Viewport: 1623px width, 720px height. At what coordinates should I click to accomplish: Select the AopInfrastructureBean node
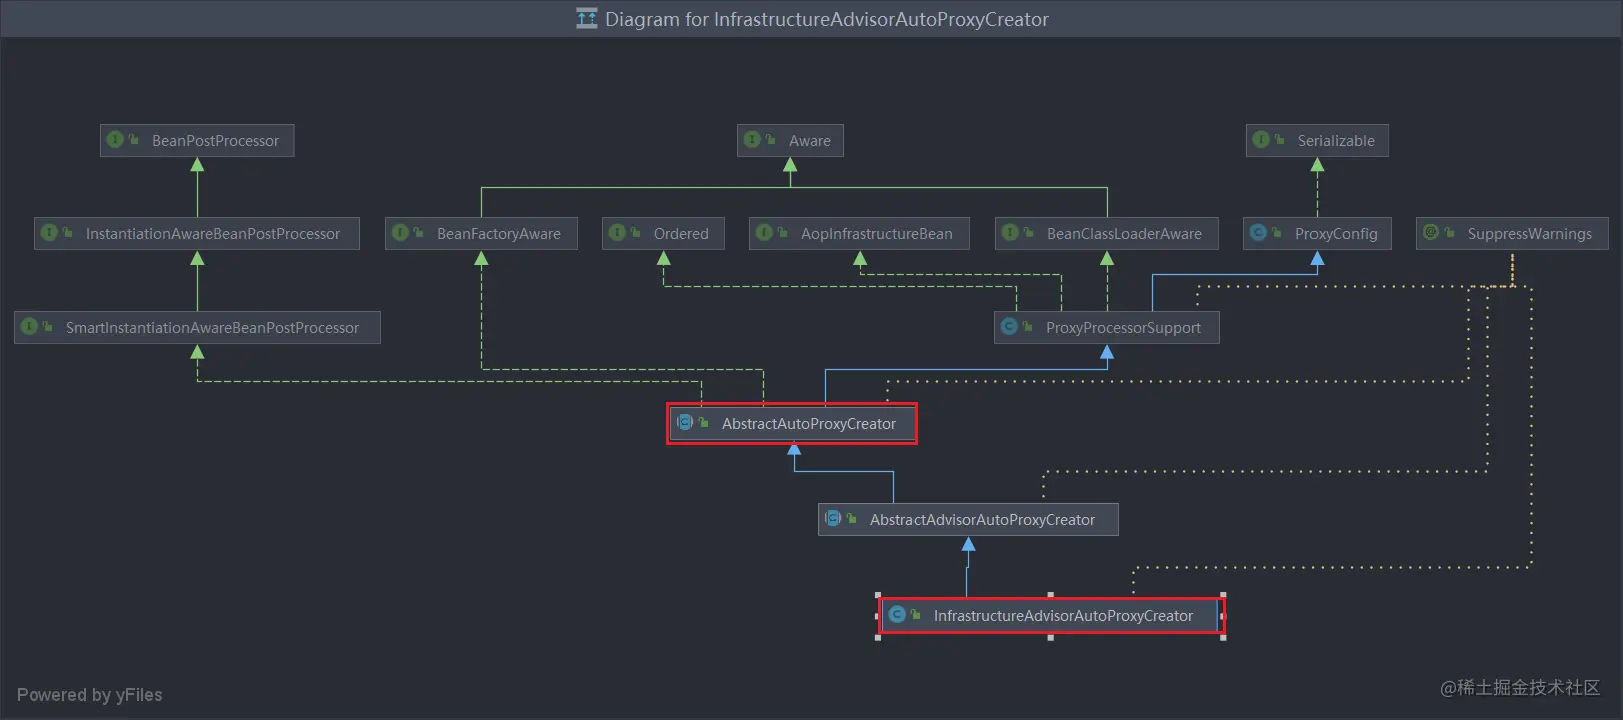pyautogui.click(x=860, y=233)
